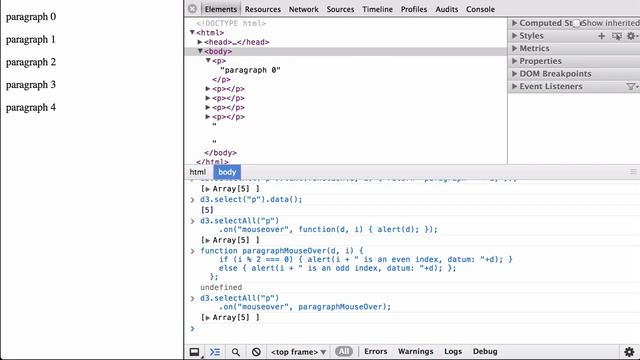
Task: Expand the Event Listeners section
Action: (x=514, y=86)
